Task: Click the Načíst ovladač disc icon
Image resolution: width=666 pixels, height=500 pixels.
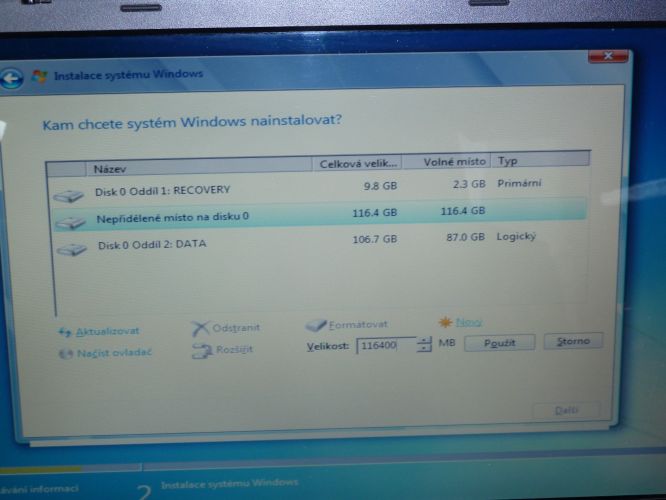Action: coord(65,354)
